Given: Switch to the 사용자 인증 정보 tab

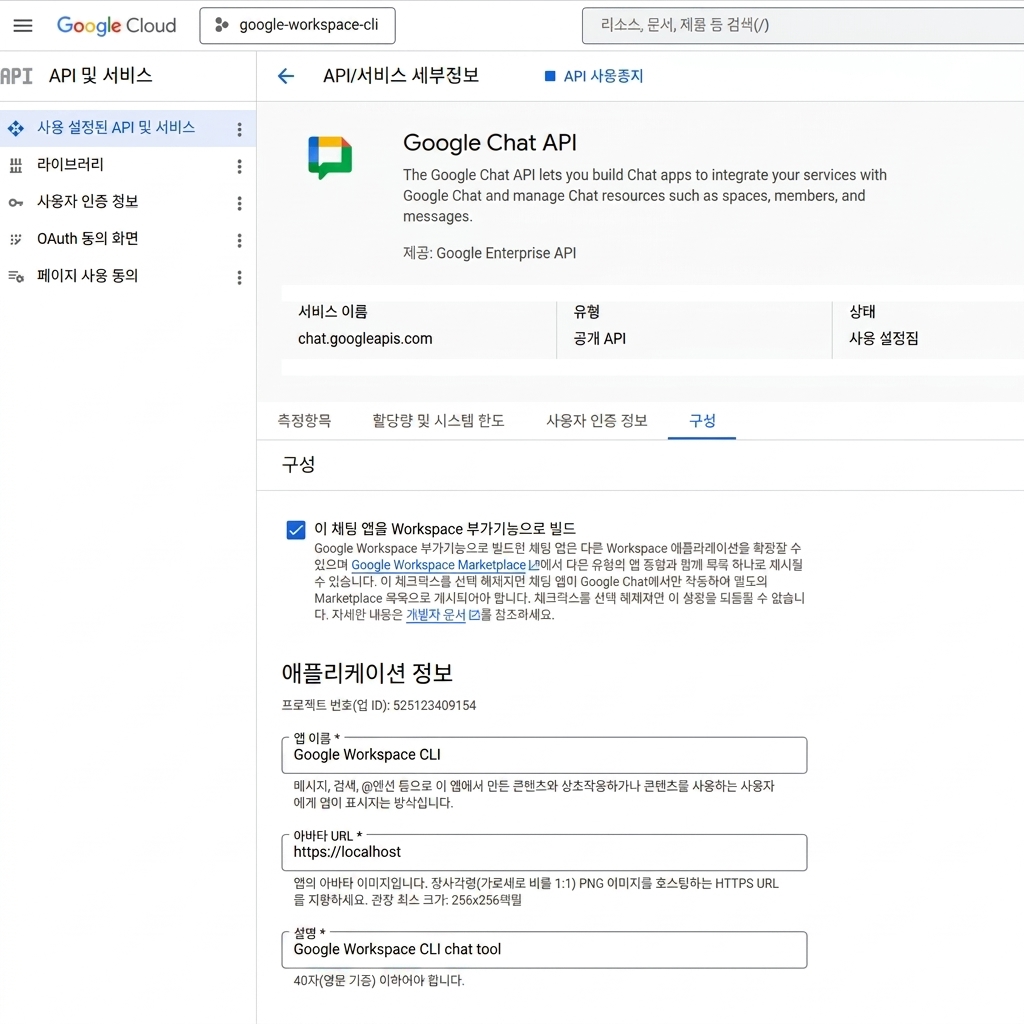Looking at the screenshot, I should 597,421.
